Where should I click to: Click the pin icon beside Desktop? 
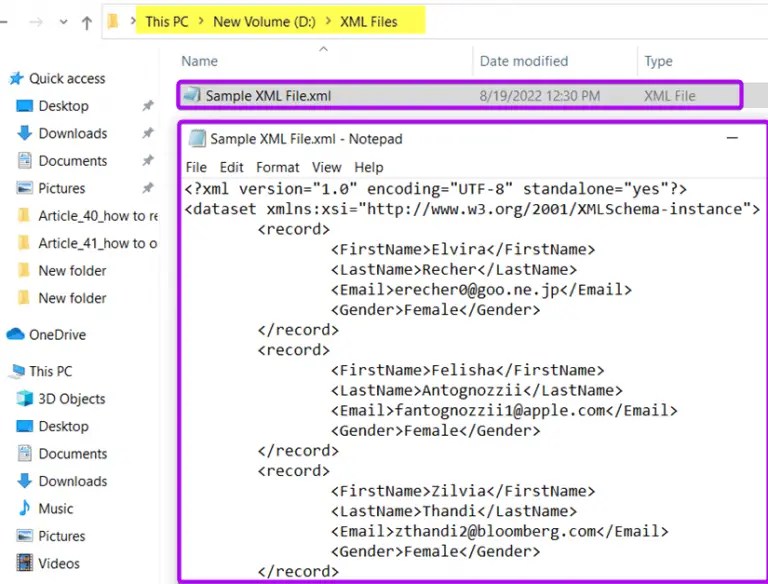147,106
